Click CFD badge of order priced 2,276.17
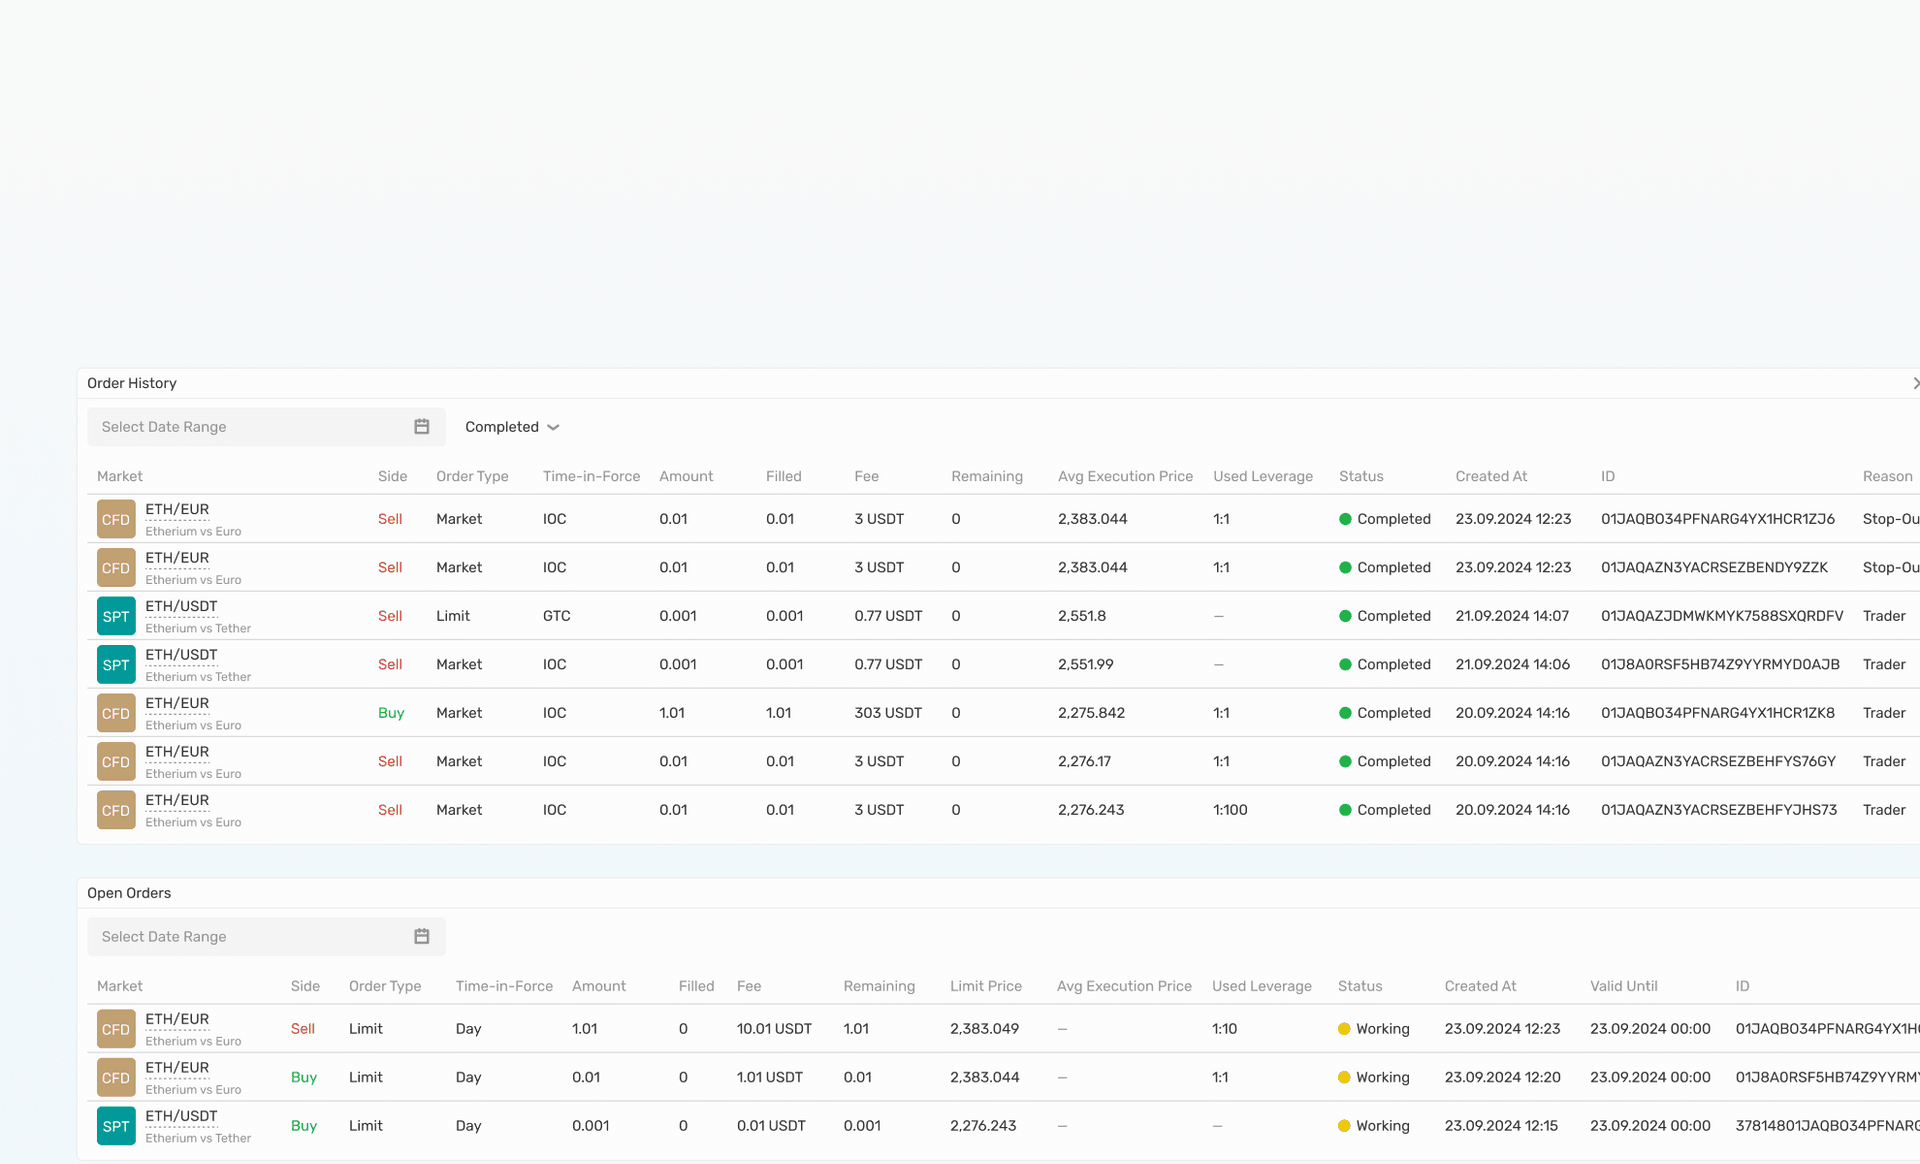Screen dimensions: 1920x1164 click(116, 762)
